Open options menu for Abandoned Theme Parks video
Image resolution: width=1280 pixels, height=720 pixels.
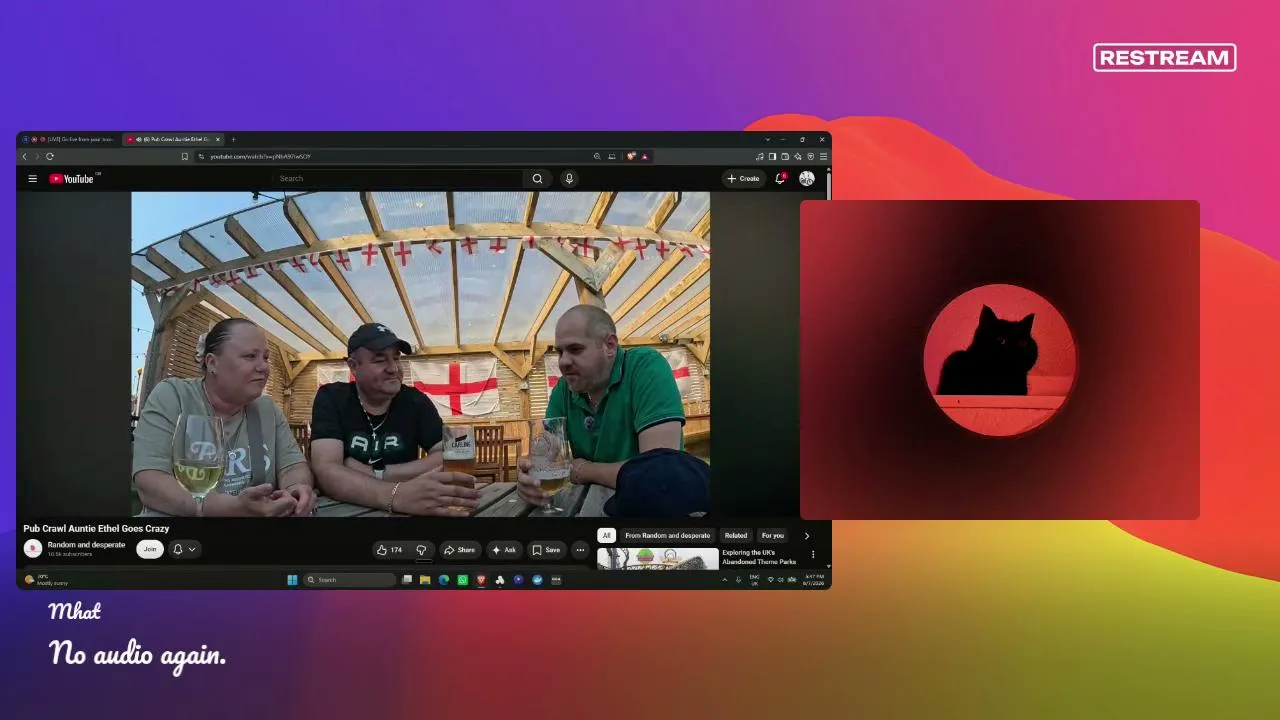(813, 554)
